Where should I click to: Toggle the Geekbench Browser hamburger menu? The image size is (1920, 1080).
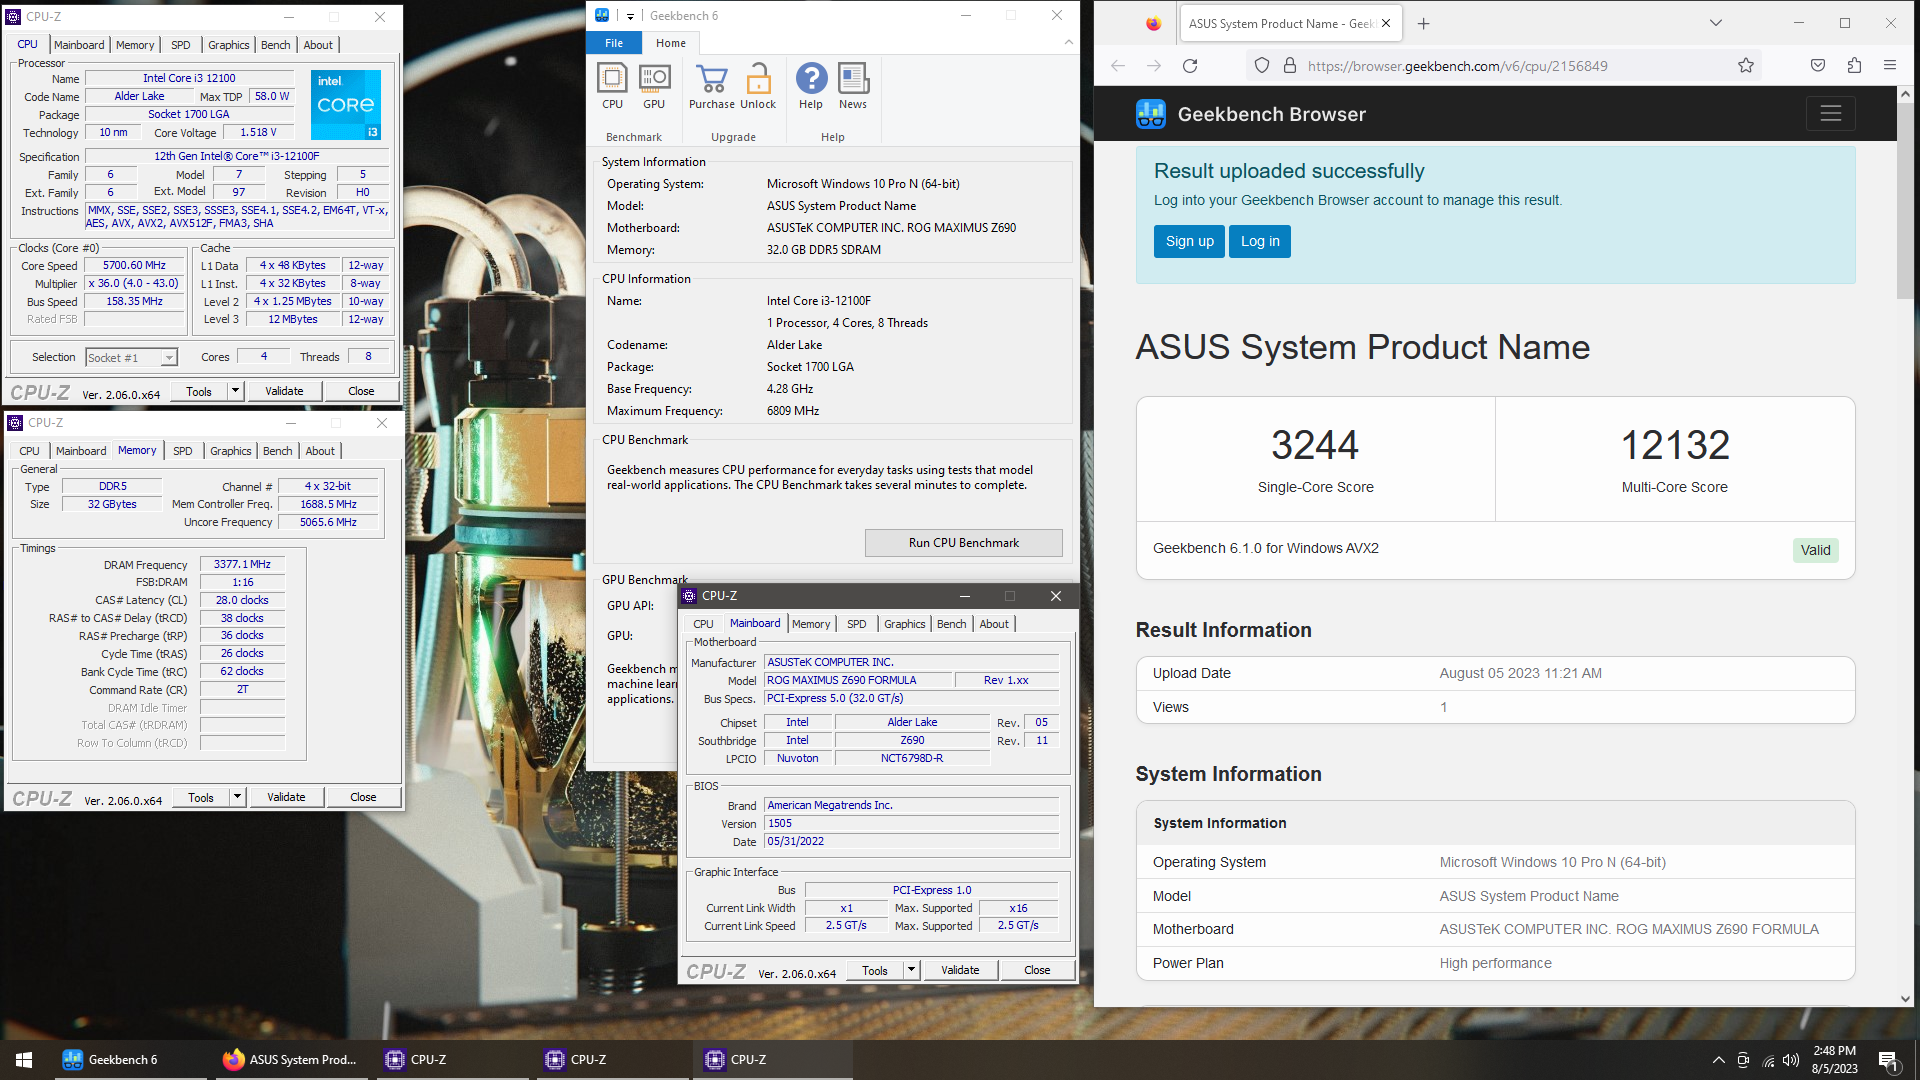click(x=1831, y=114)
